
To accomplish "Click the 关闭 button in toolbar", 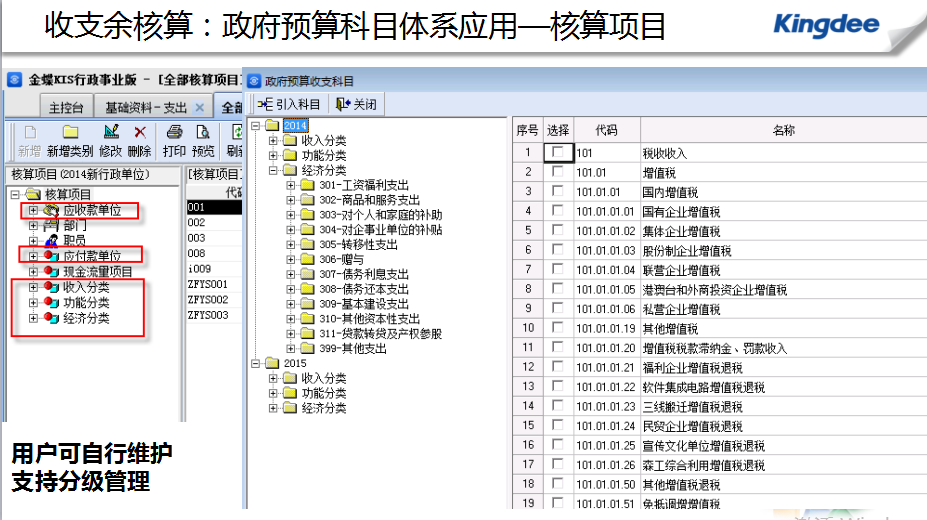I will (x=356, y=105).
